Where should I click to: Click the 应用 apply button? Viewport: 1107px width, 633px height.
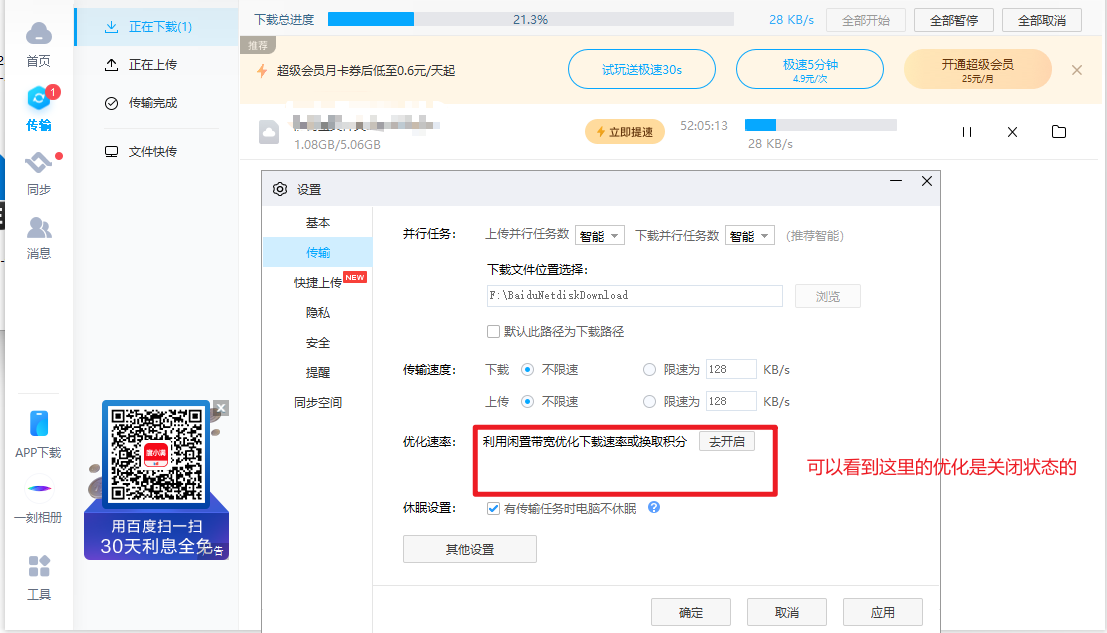click(882, 613)
